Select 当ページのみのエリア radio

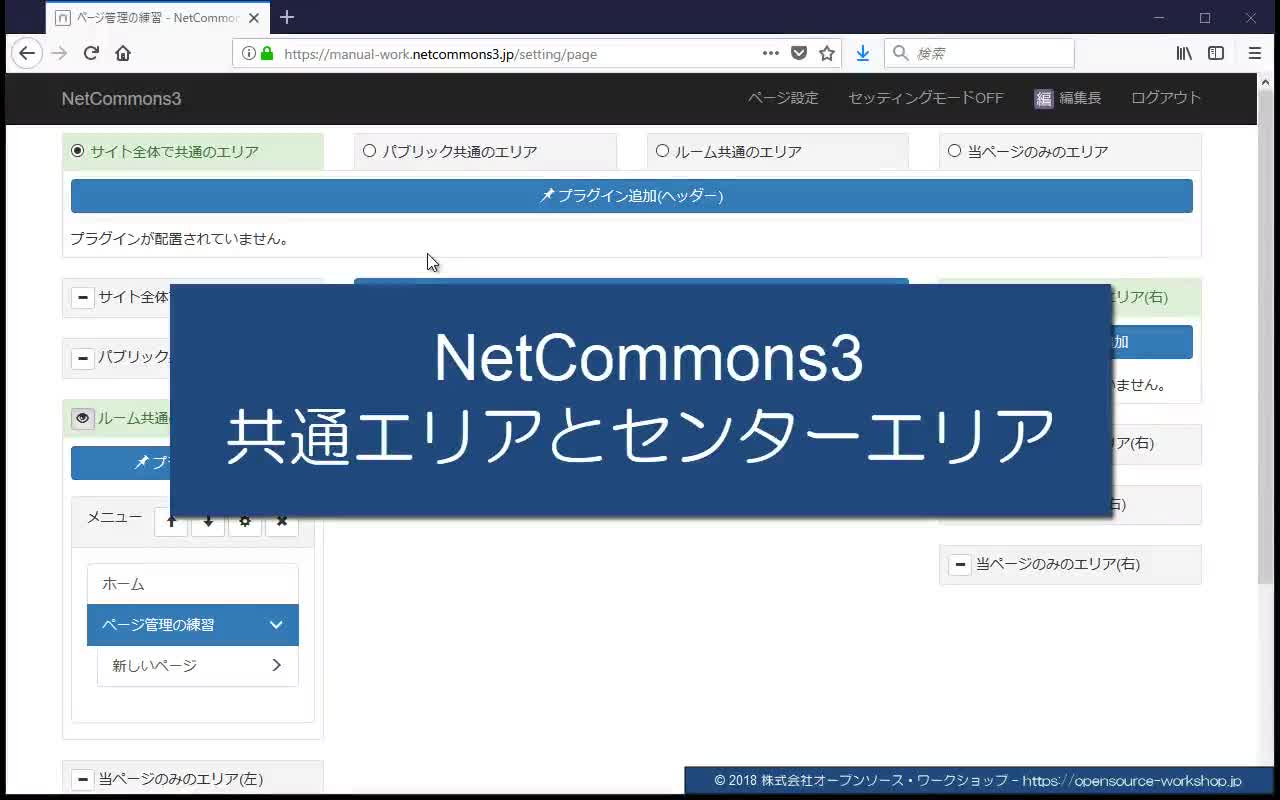coord(954,151)
